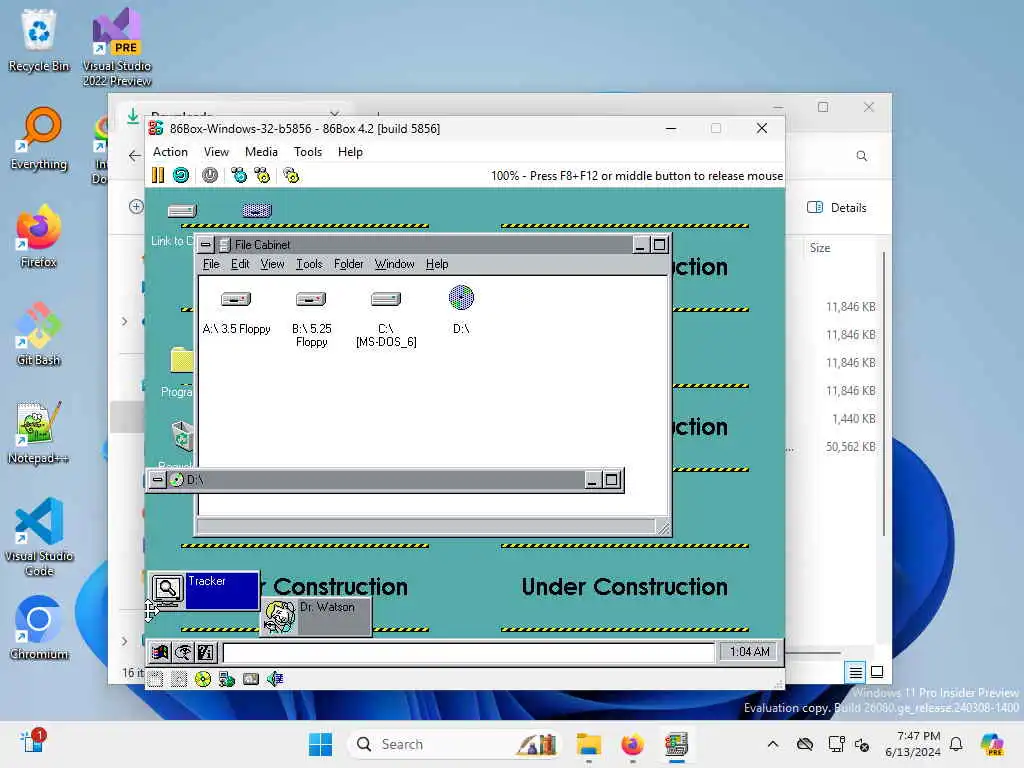1024x768 pixels.
Task: Click the sound speaker status bar icon
Action: [x=275, y=679]
